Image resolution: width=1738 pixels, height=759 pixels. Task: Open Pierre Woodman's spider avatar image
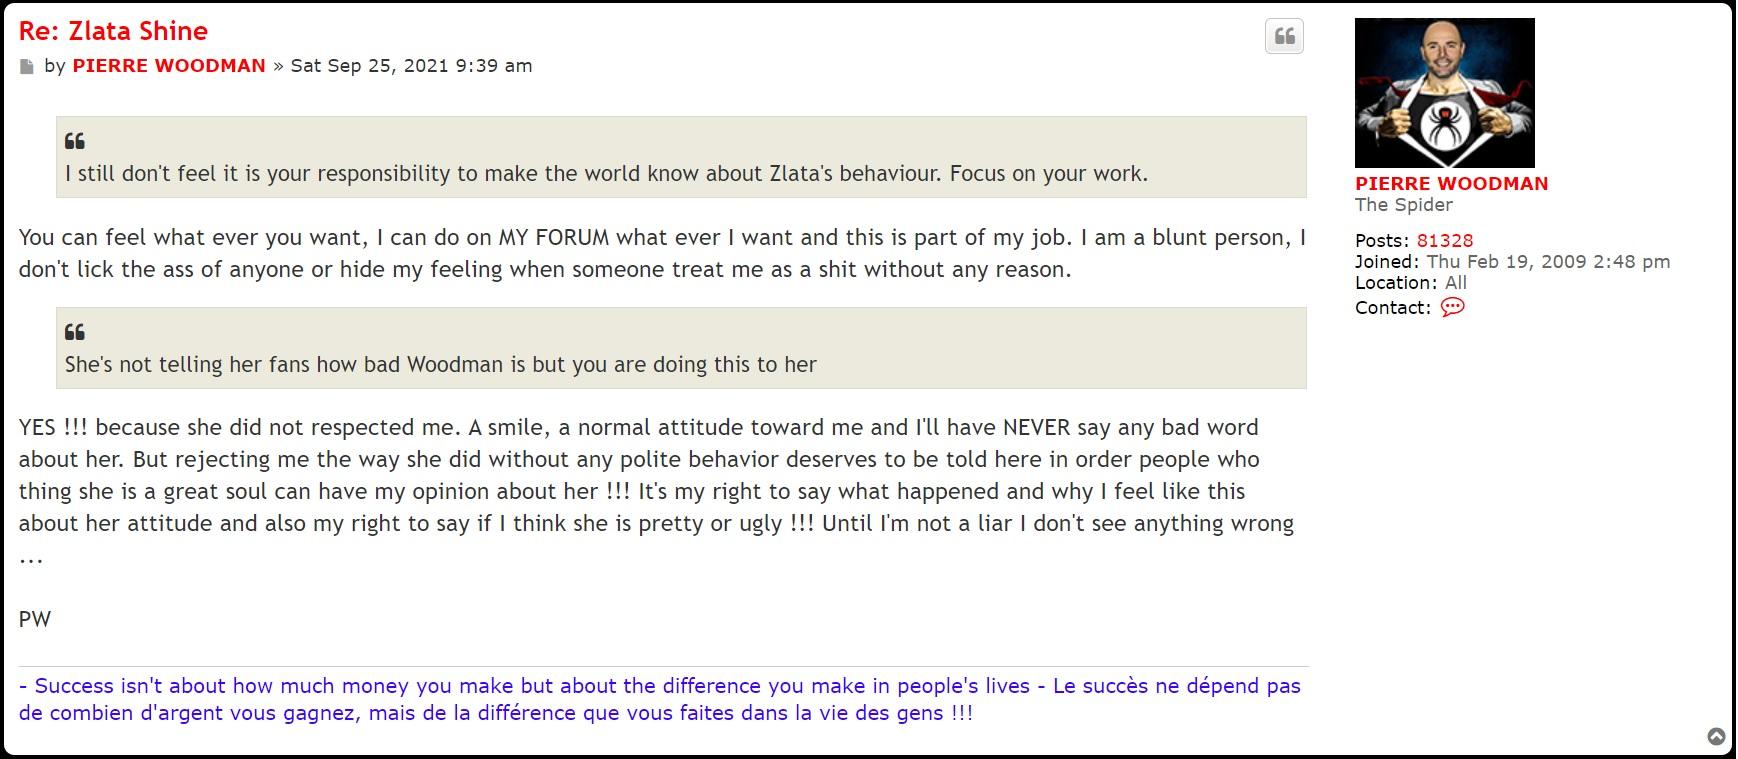1444,92
